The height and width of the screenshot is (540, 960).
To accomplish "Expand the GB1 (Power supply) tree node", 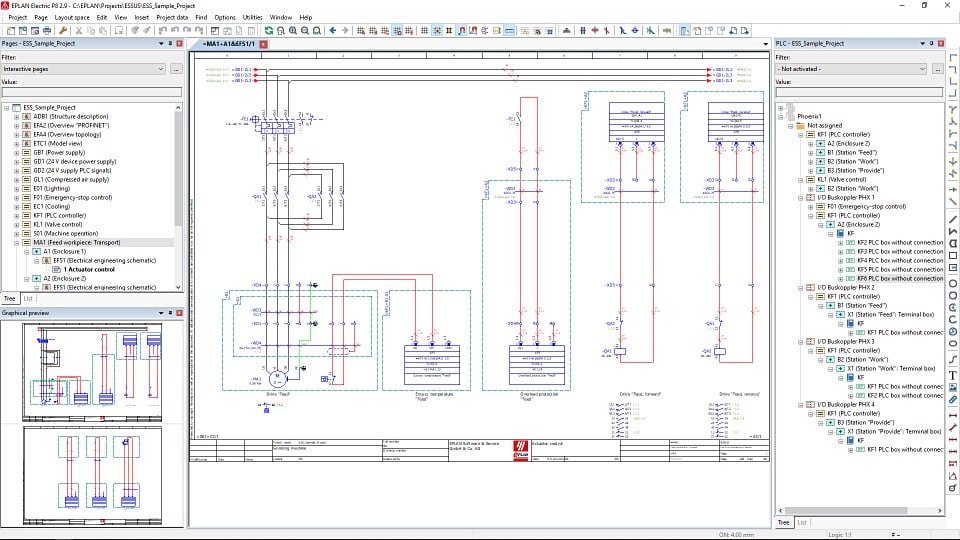I will [x=16, y=153].
